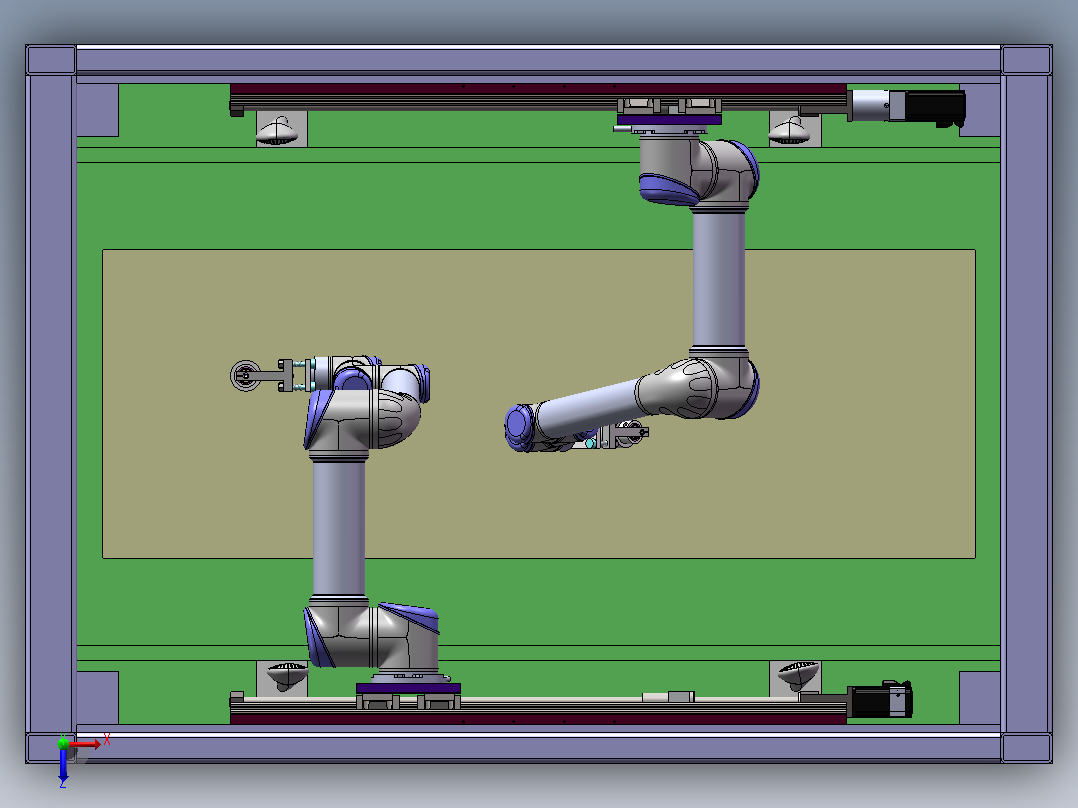
Task: Pick the top-left lamp fixture
Action: point(278,131)
